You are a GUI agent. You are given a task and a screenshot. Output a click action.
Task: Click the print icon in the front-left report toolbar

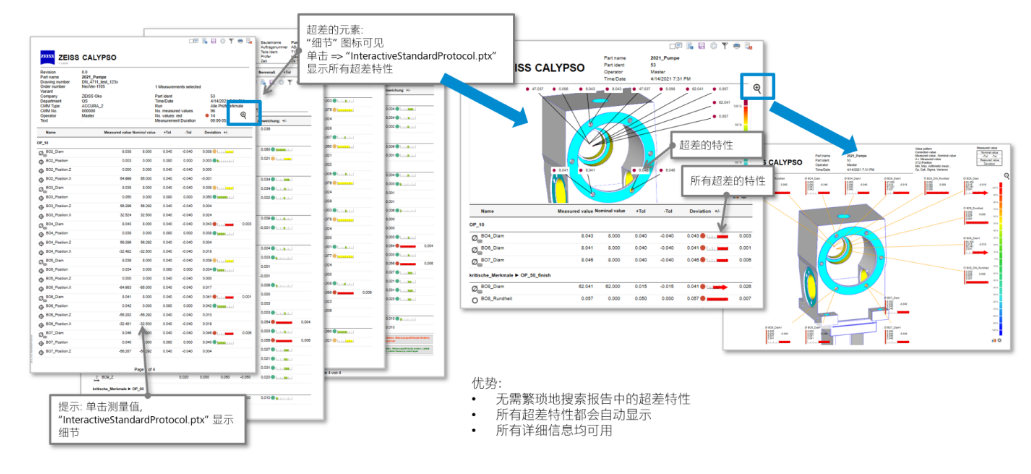(x=240, y=41)
